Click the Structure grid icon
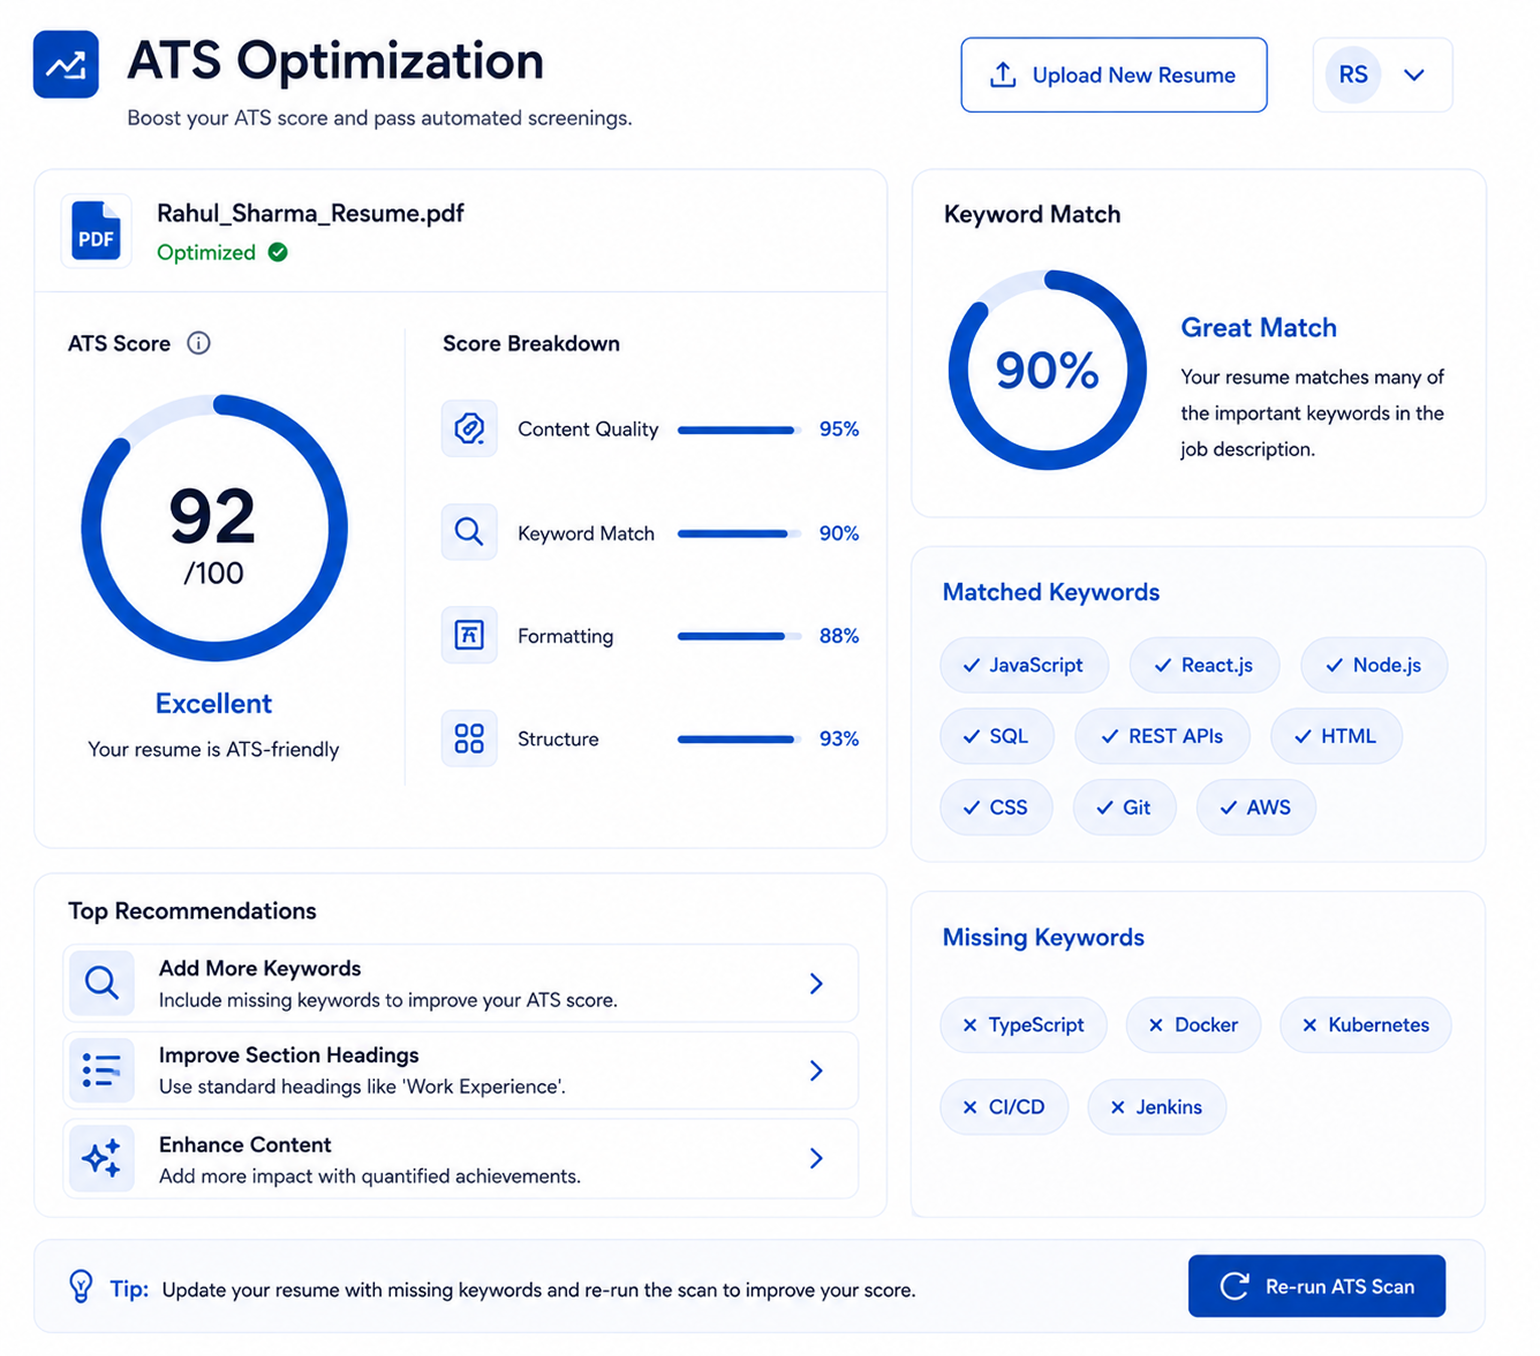This screenshot has width=1540, height=1356. pos(469,739)
